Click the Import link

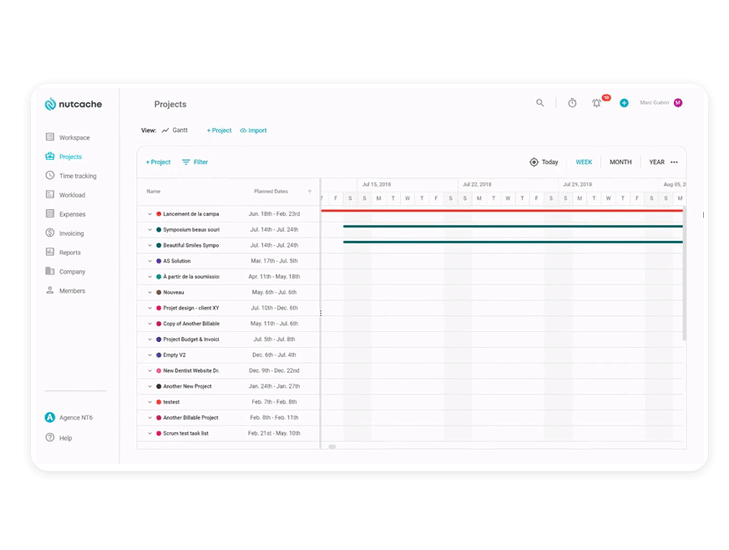pos(253,130)
